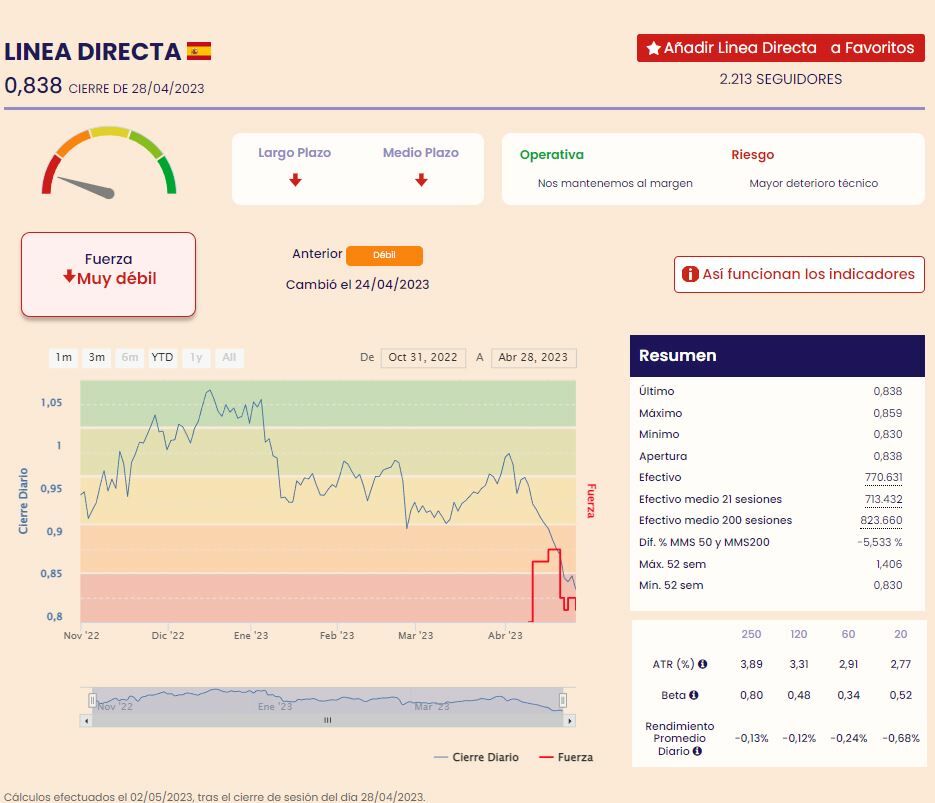935x803 pixels.
Task: Click the ATR 250 value 3,89
Action: 751,664
